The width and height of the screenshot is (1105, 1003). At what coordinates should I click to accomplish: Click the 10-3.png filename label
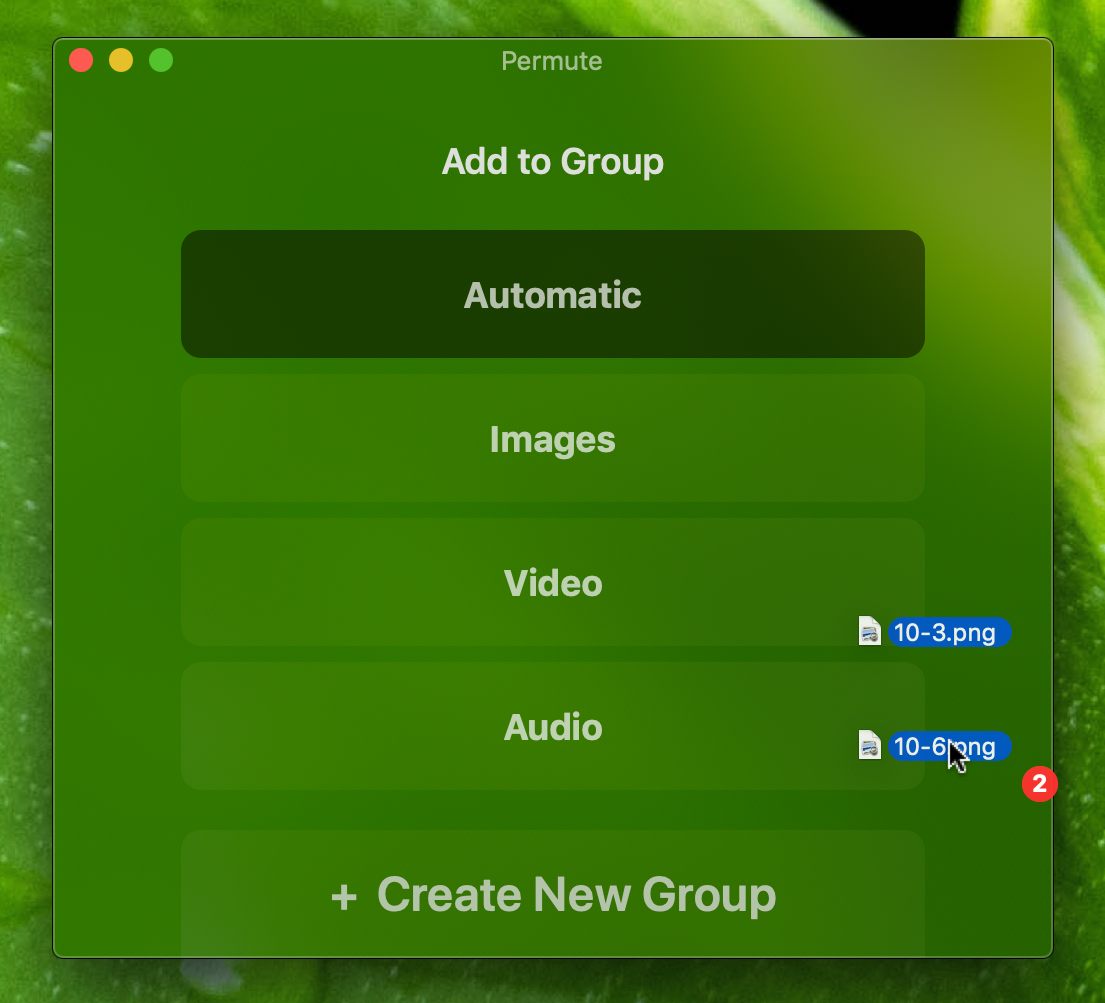tap(949, 632)
